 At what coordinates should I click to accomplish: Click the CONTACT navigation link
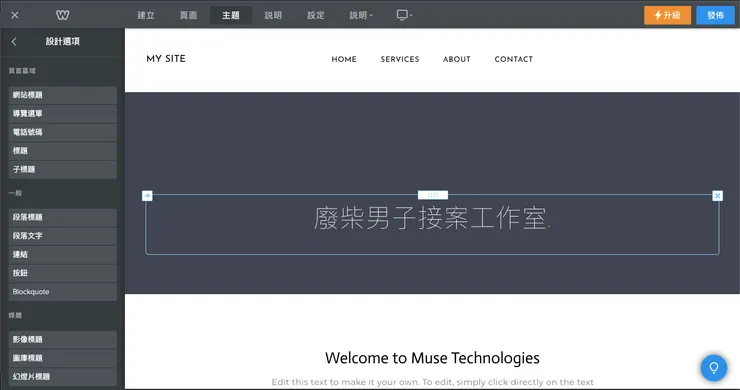pos(513,59)
